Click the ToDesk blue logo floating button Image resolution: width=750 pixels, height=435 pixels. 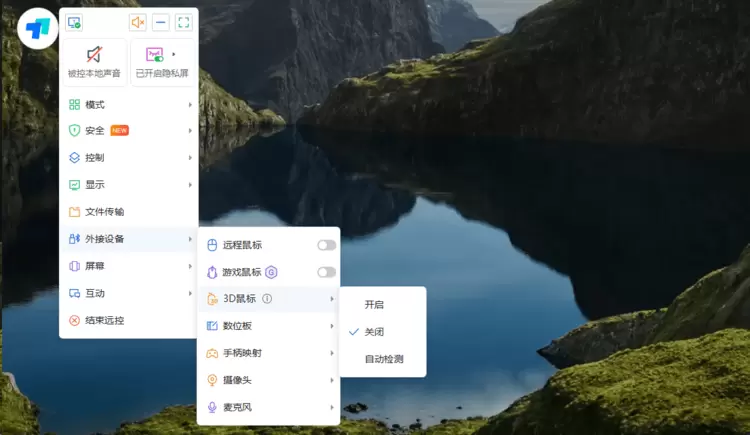tap(37, 27)
